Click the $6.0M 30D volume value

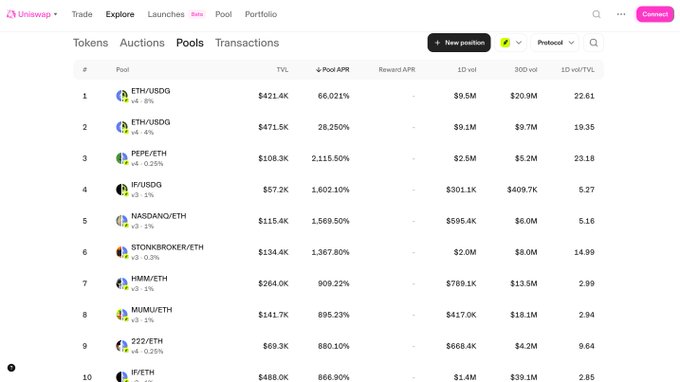(x=526, y=221)
